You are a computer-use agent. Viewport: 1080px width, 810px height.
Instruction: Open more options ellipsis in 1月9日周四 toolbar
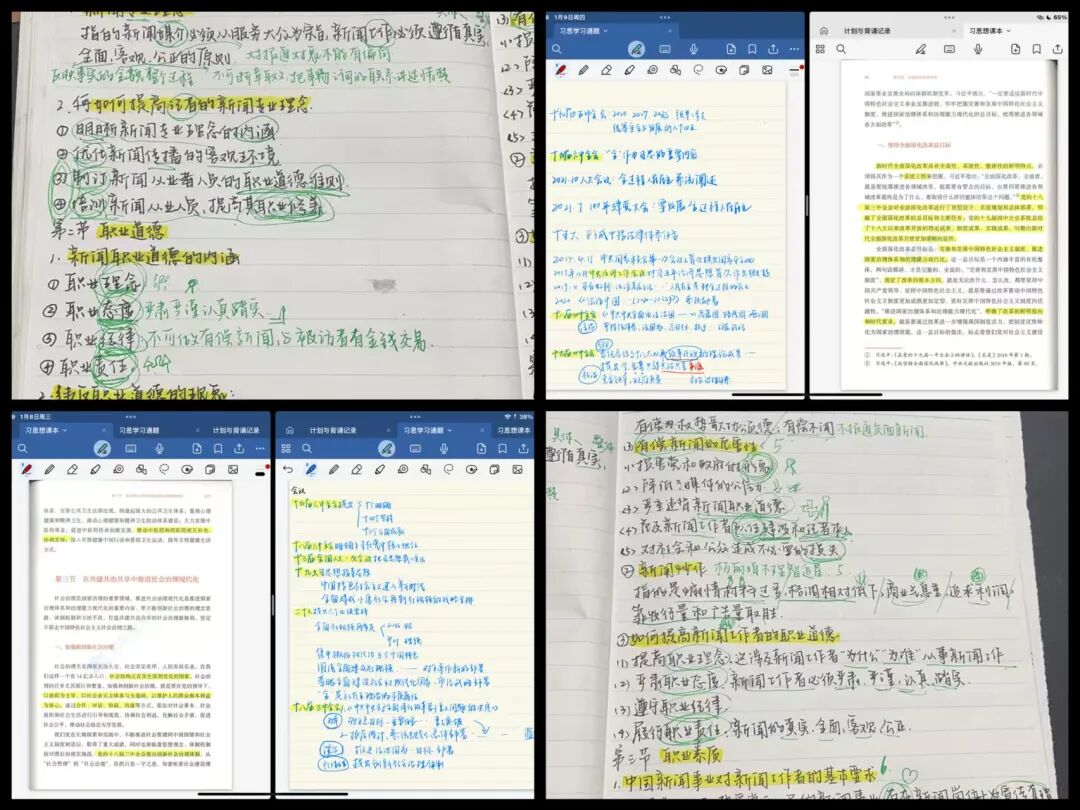(x=795, y=49)
